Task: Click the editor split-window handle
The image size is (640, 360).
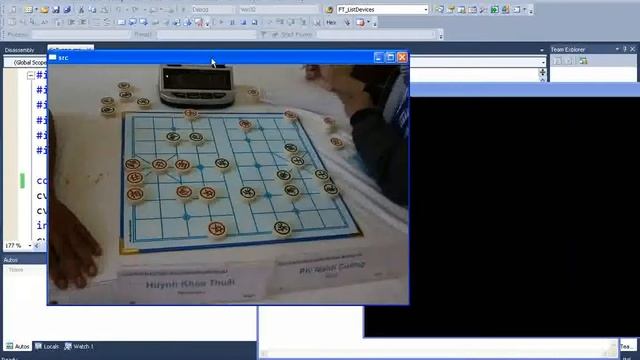Action: click(x=542, y=72)
